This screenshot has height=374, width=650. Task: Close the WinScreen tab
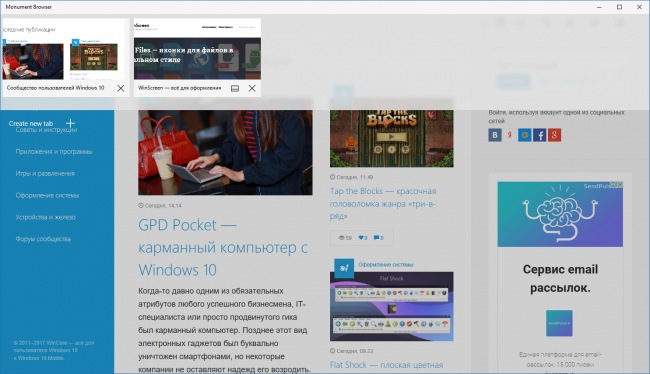(x=252, y=88)
